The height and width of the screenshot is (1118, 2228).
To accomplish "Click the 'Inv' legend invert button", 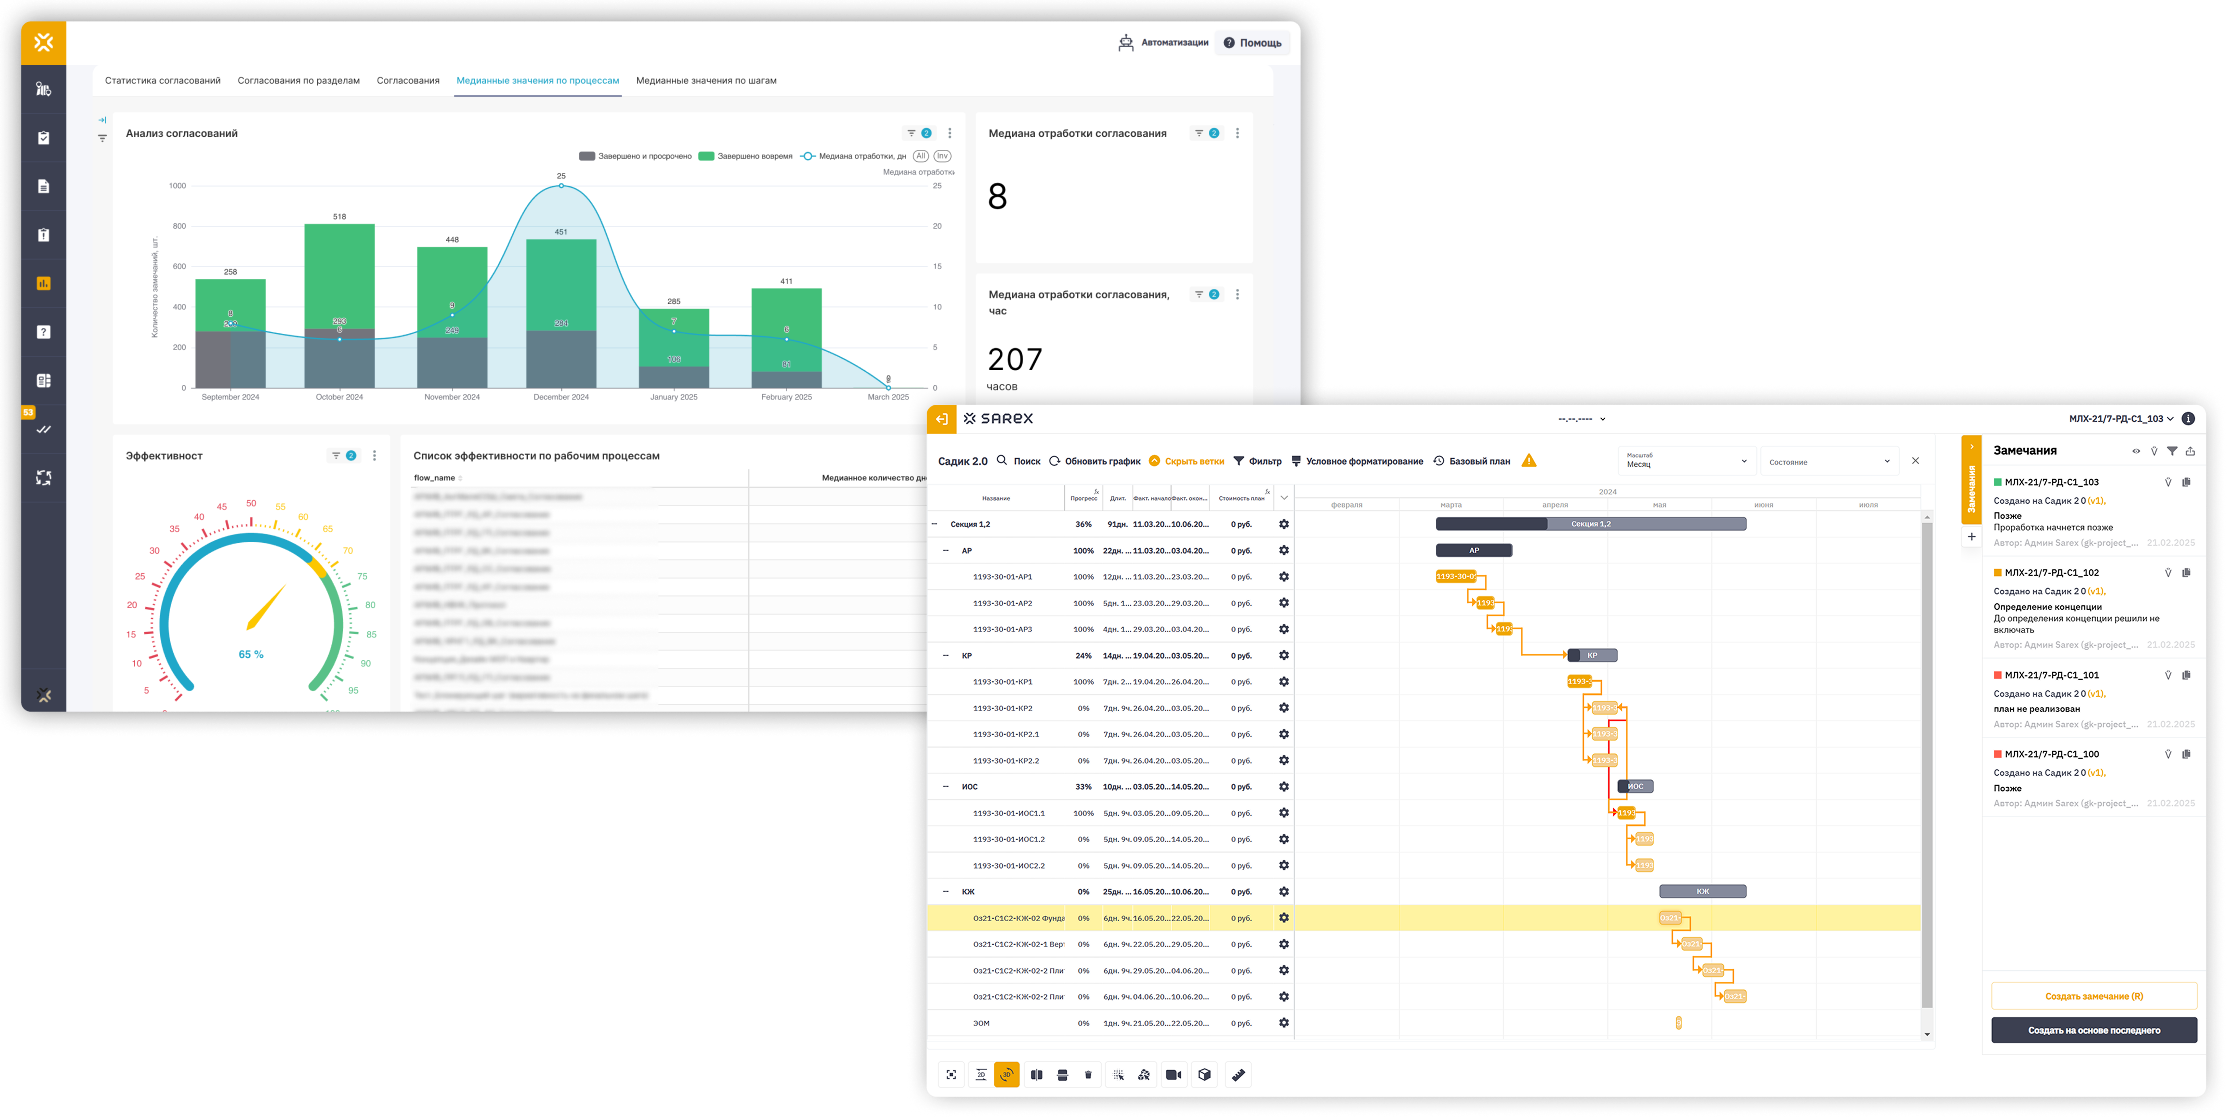I will 942,156.
